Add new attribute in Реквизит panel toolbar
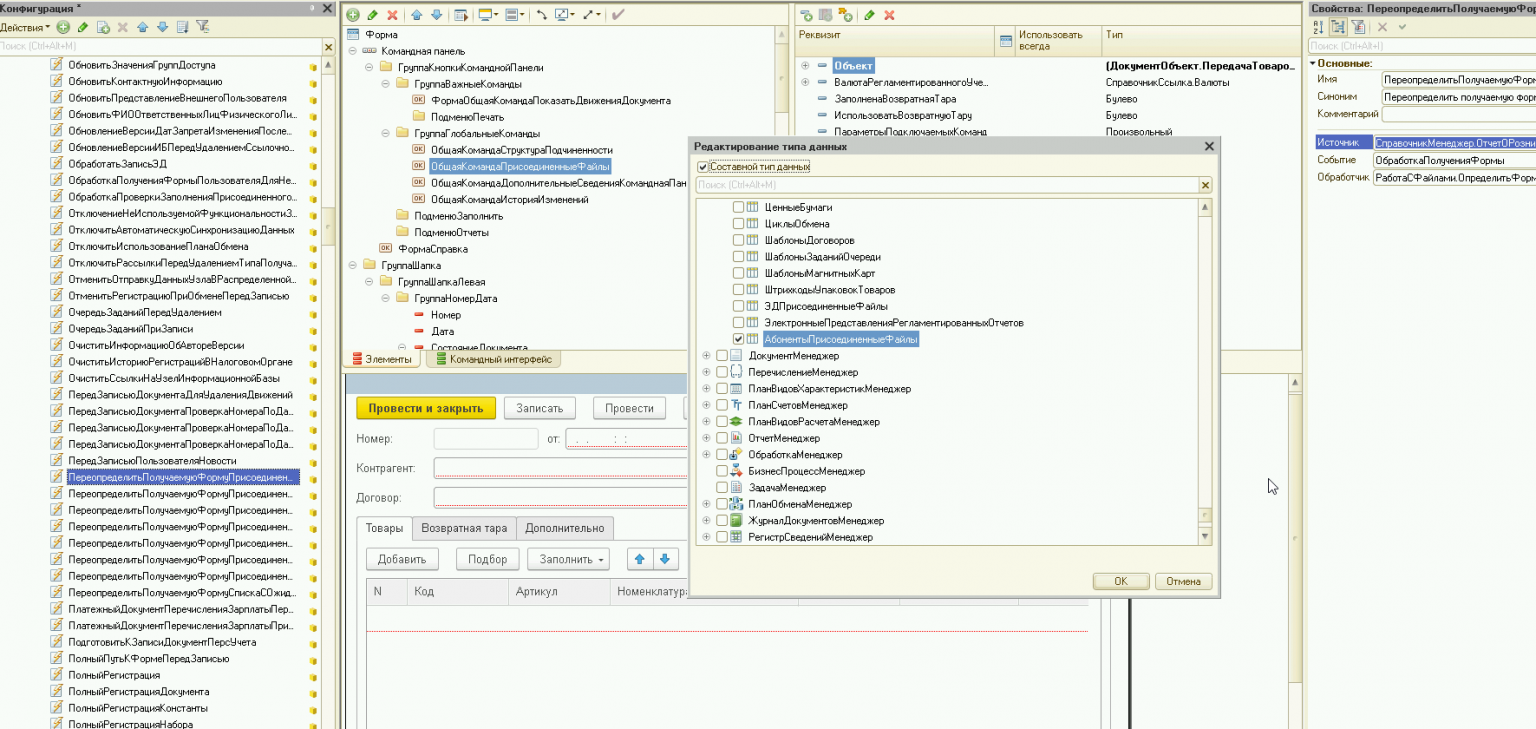Image resolution: width=1536 pixels, height=729 pixels. pyautogui.click(x=806, y=15)
